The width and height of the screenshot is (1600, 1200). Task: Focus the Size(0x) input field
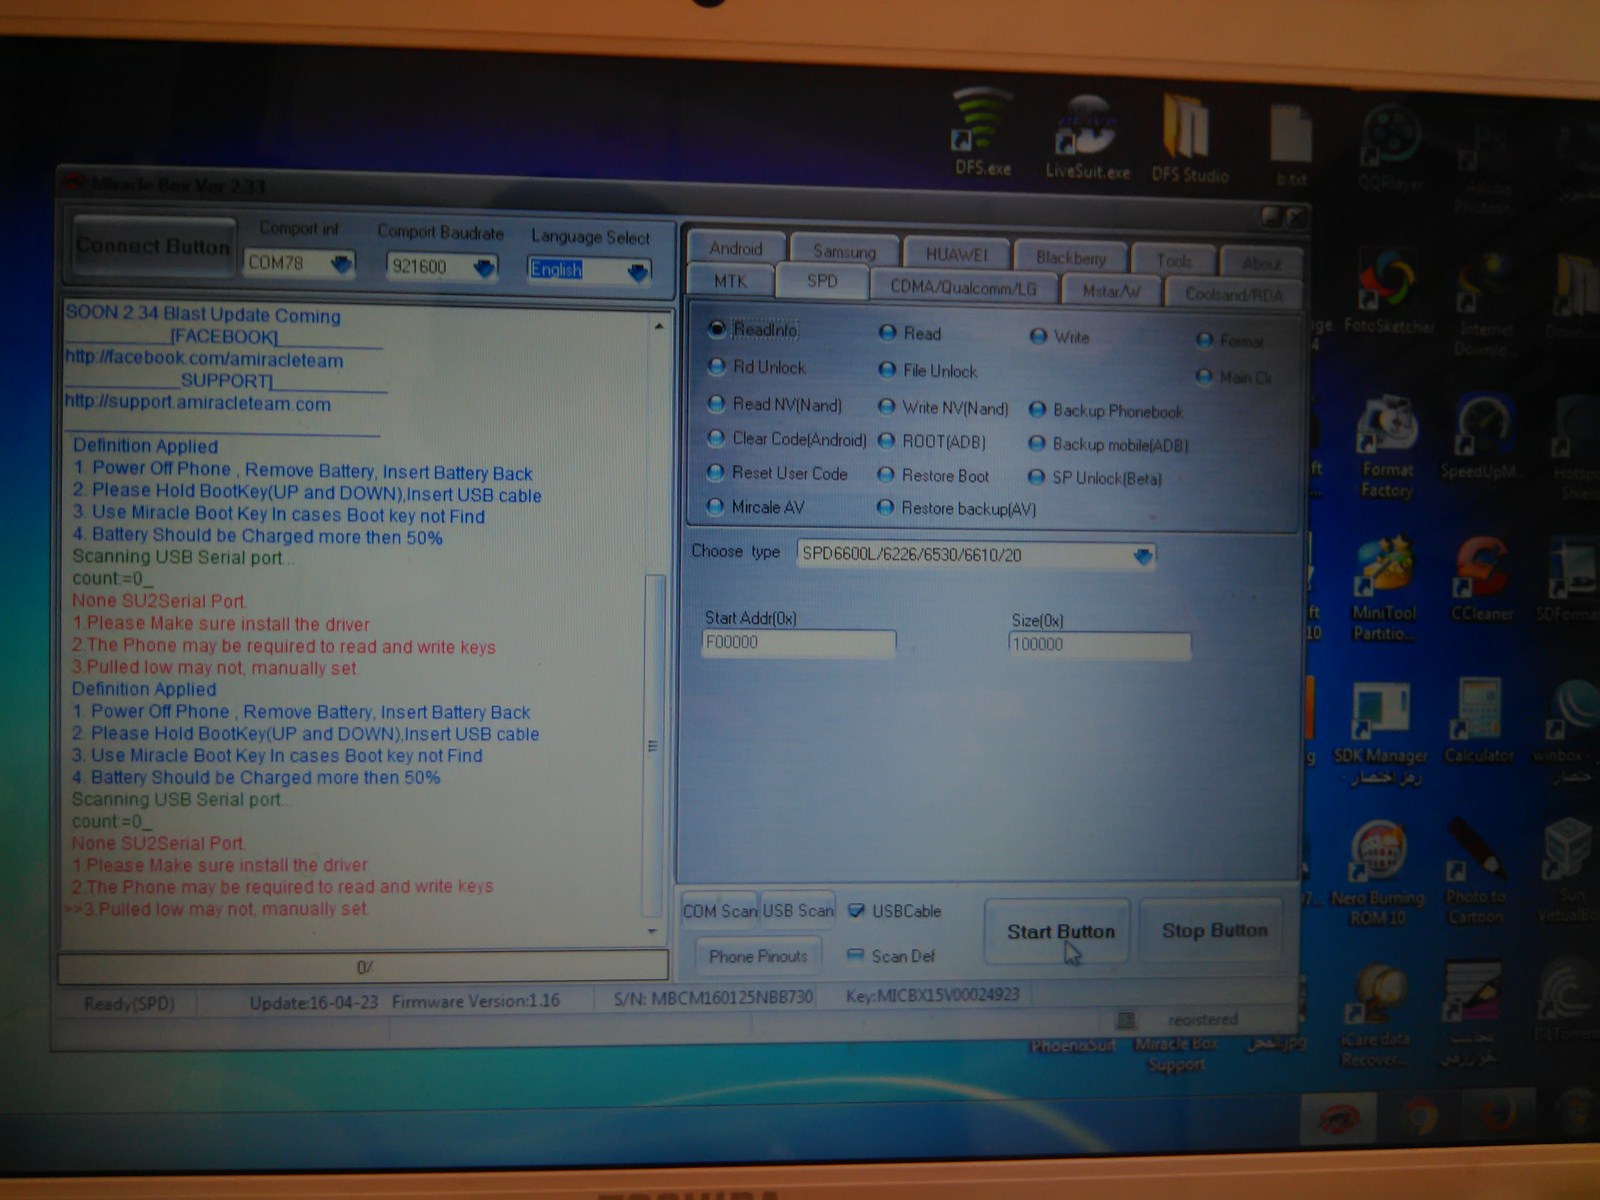point(1099,645)
